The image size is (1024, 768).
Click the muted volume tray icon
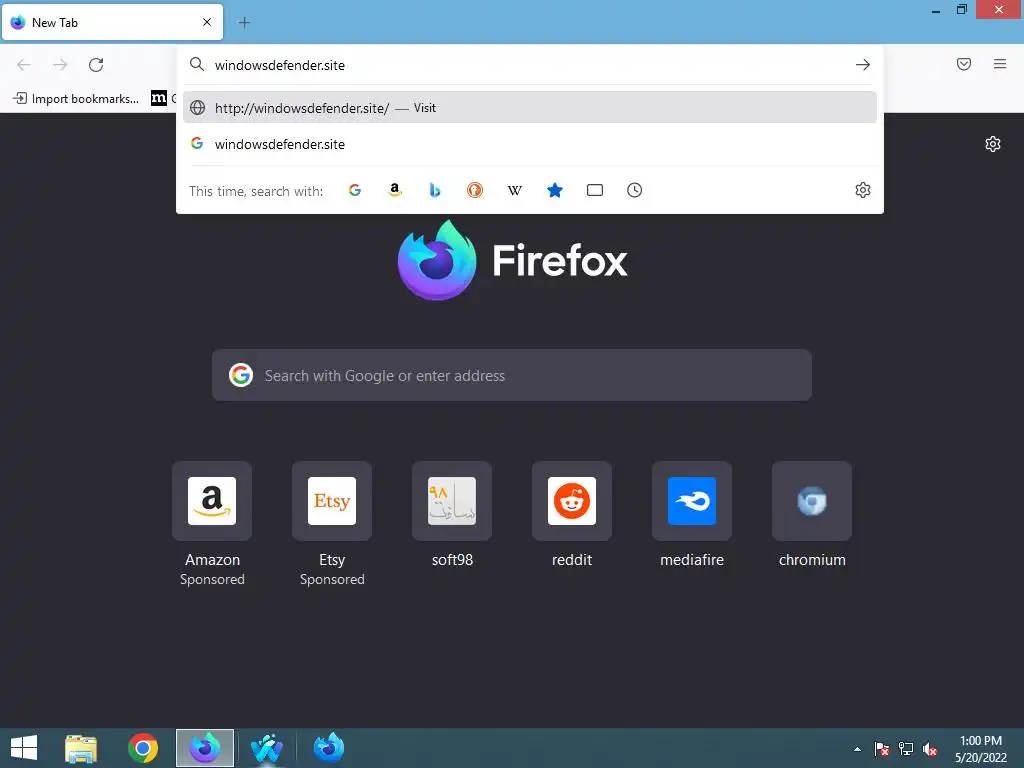(930, 749)
